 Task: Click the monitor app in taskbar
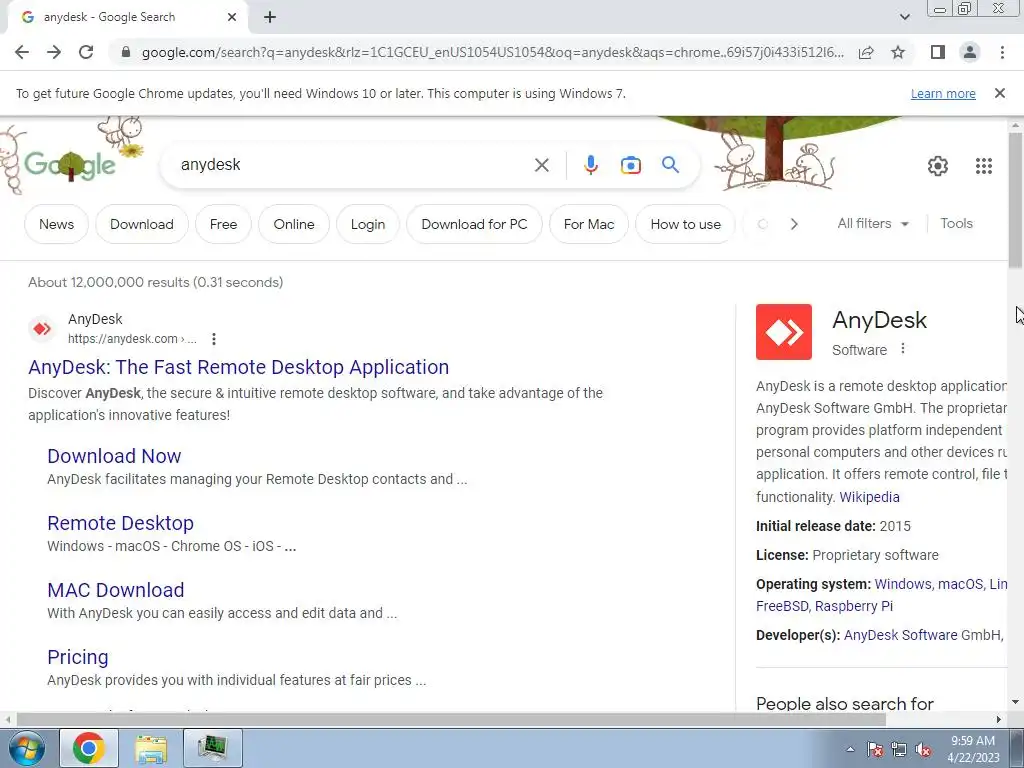pos(213,748)
